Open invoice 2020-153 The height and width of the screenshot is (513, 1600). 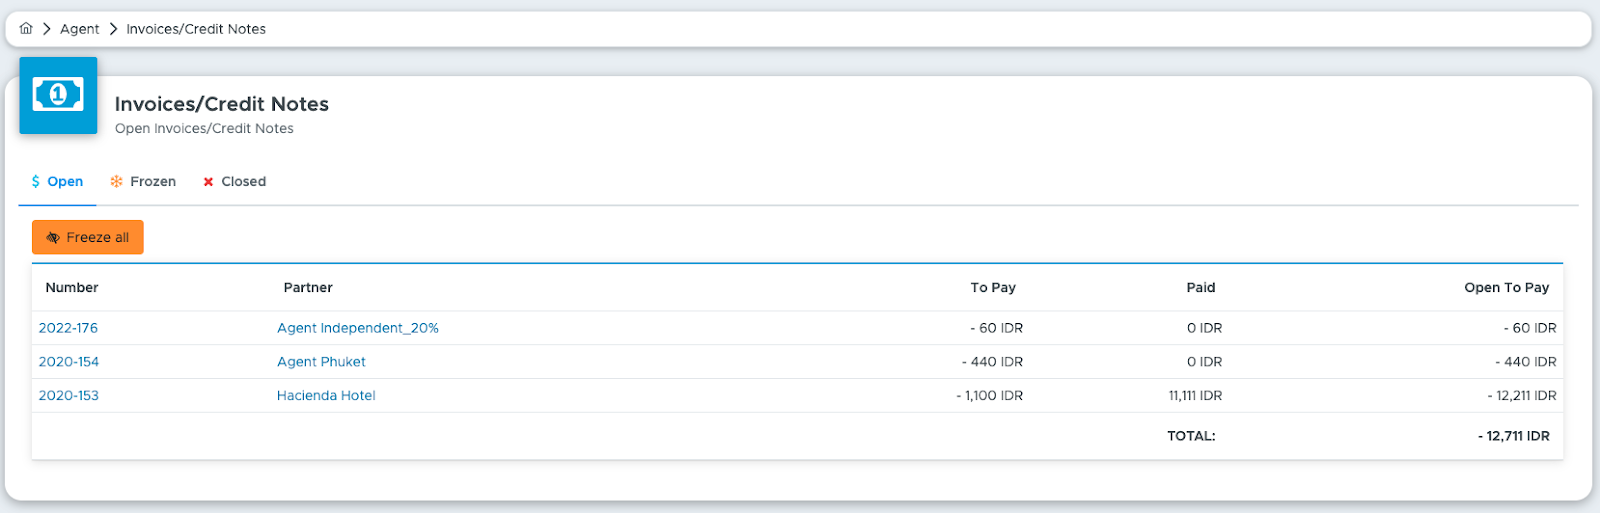pos(69,396)
